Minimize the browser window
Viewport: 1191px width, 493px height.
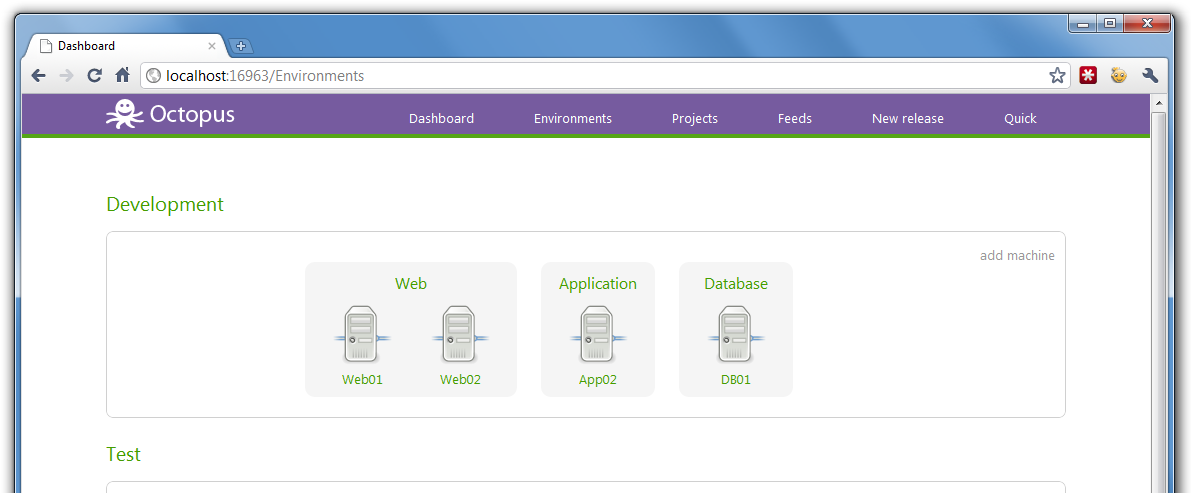(1082, 24)
